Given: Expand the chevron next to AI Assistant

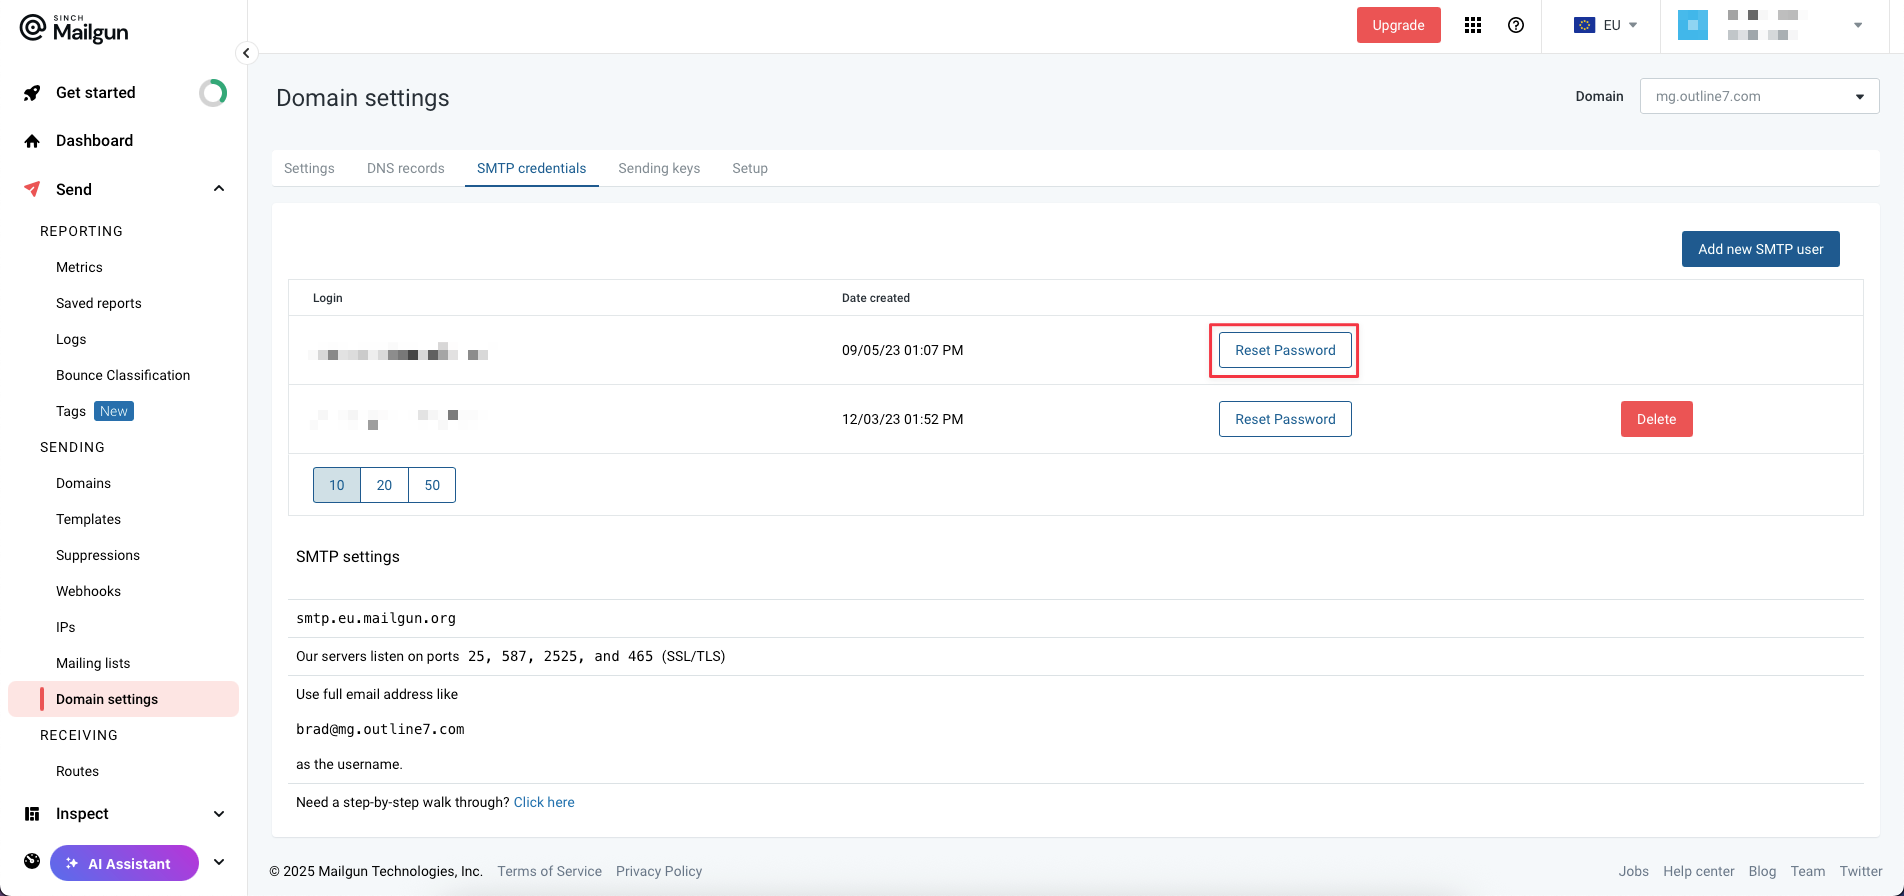Looking at the screenshot, I should click(219, 862).
